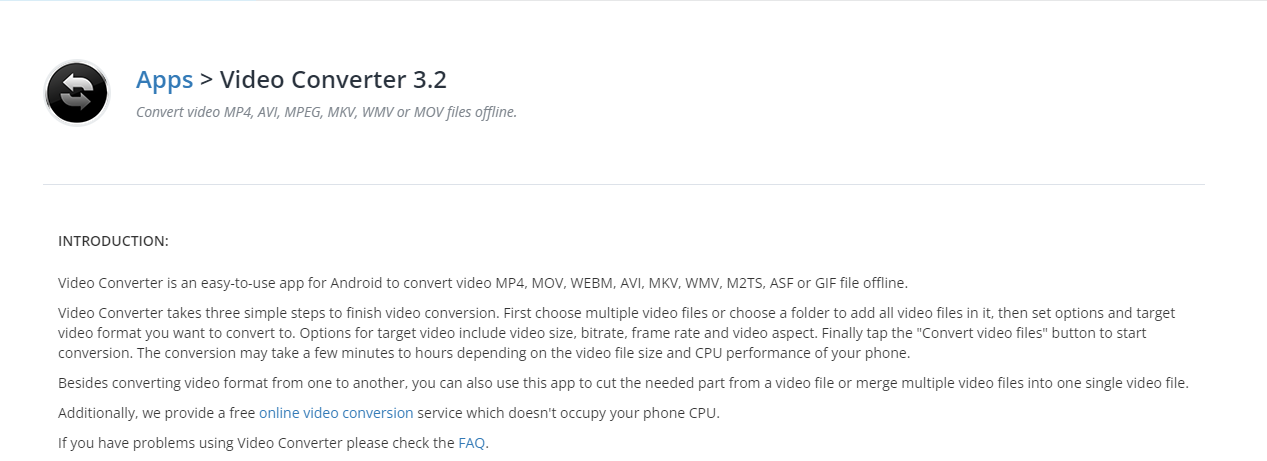The width and height of the screenshot is (1267, 461).
Task: Open the Apps breadcrumb link
Action: pyautogui.click(x=164, y=80)
